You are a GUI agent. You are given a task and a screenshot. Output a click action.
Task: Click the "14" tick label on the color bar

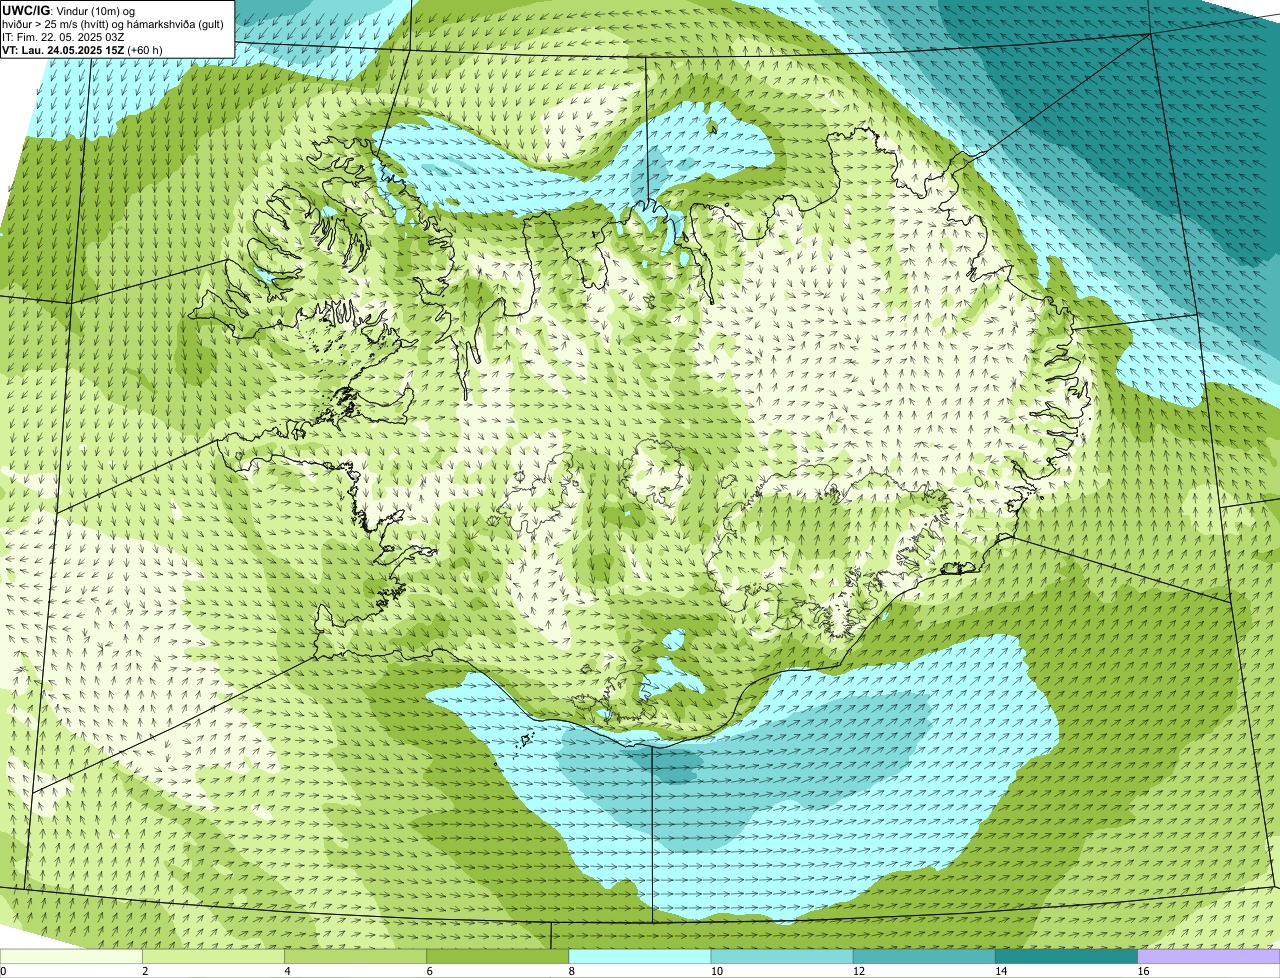click(1000, 971)
